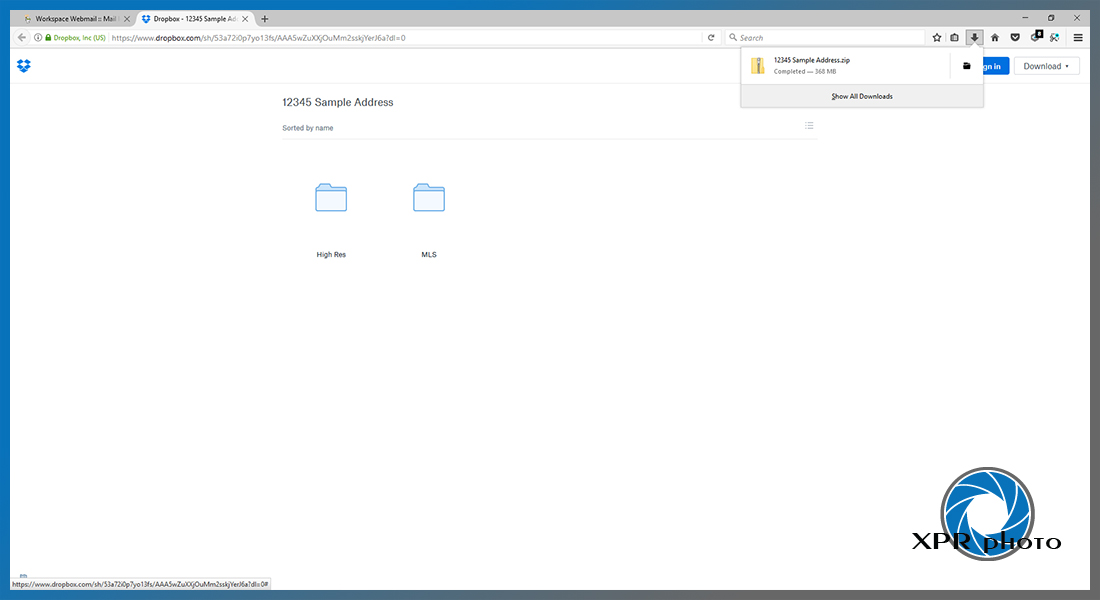Show site information icon
The height and width of the screenshot is (600, 1100).
click(38, 38)
